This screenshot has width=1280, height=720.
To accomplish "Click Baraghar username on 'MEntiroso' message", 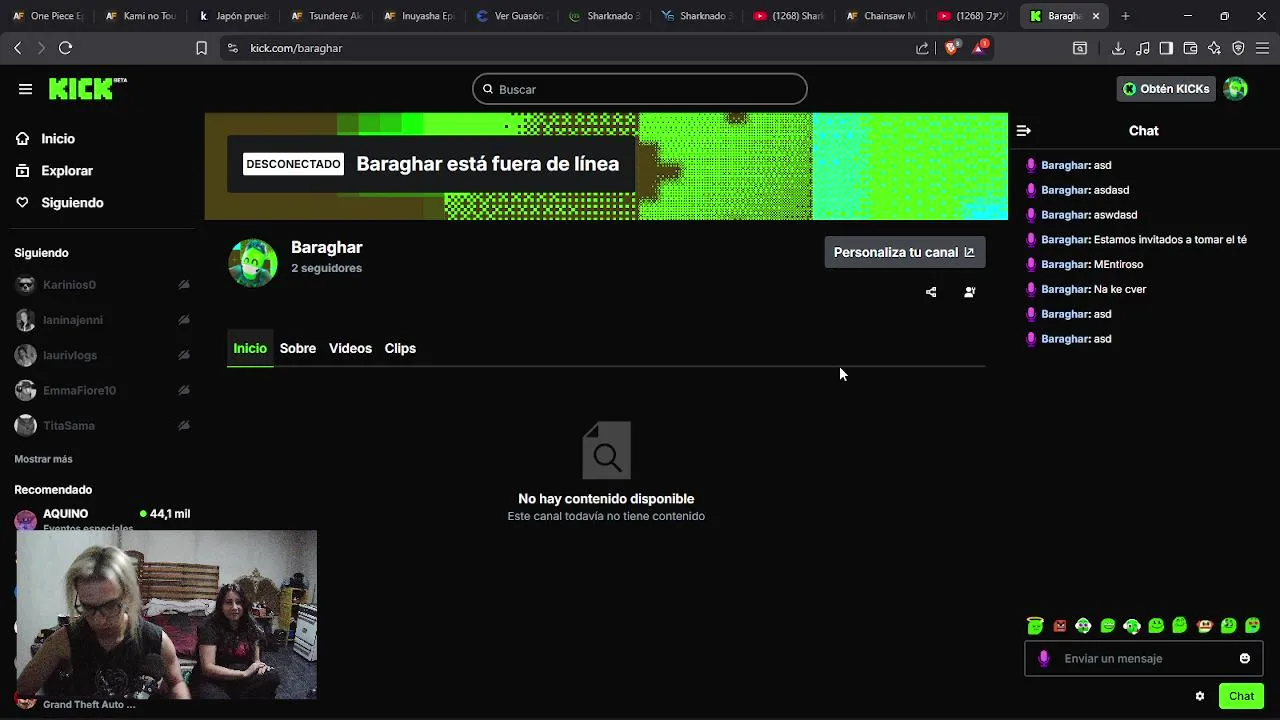I will click(x=1065, y=264).
